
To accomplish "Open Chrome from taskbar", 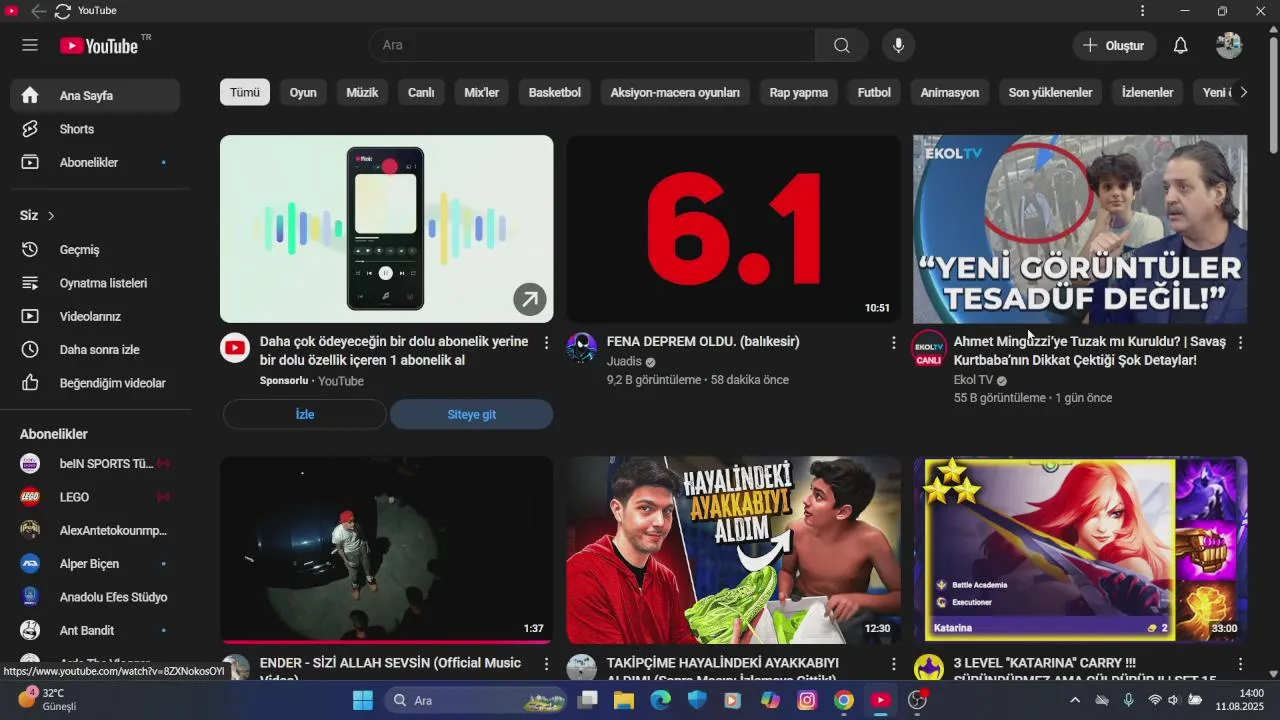I will 844,700.
